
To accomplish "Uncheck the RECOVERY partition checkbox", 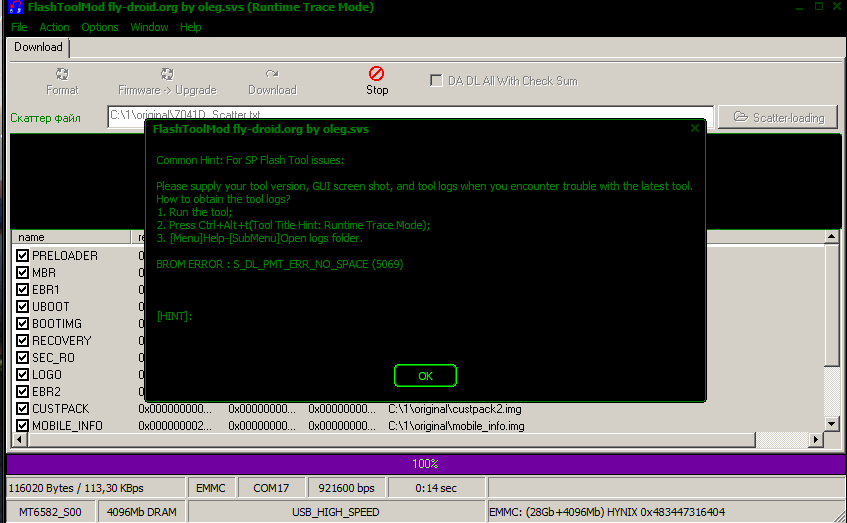I will 23,341.
